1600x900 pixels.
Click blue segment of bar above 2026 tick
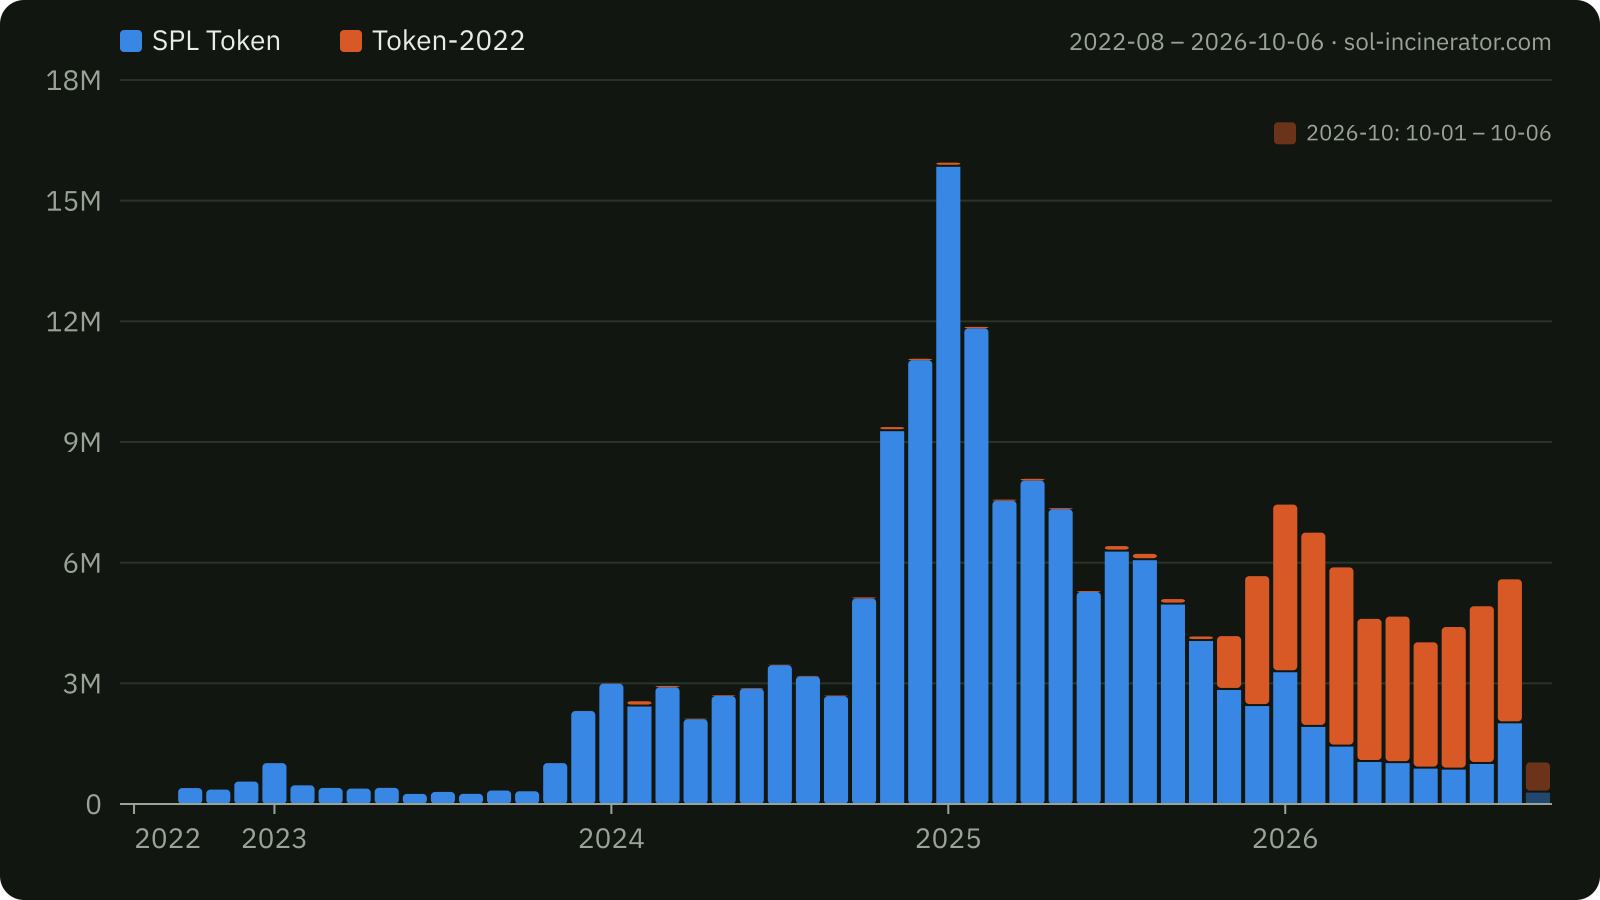(1285, 738)
